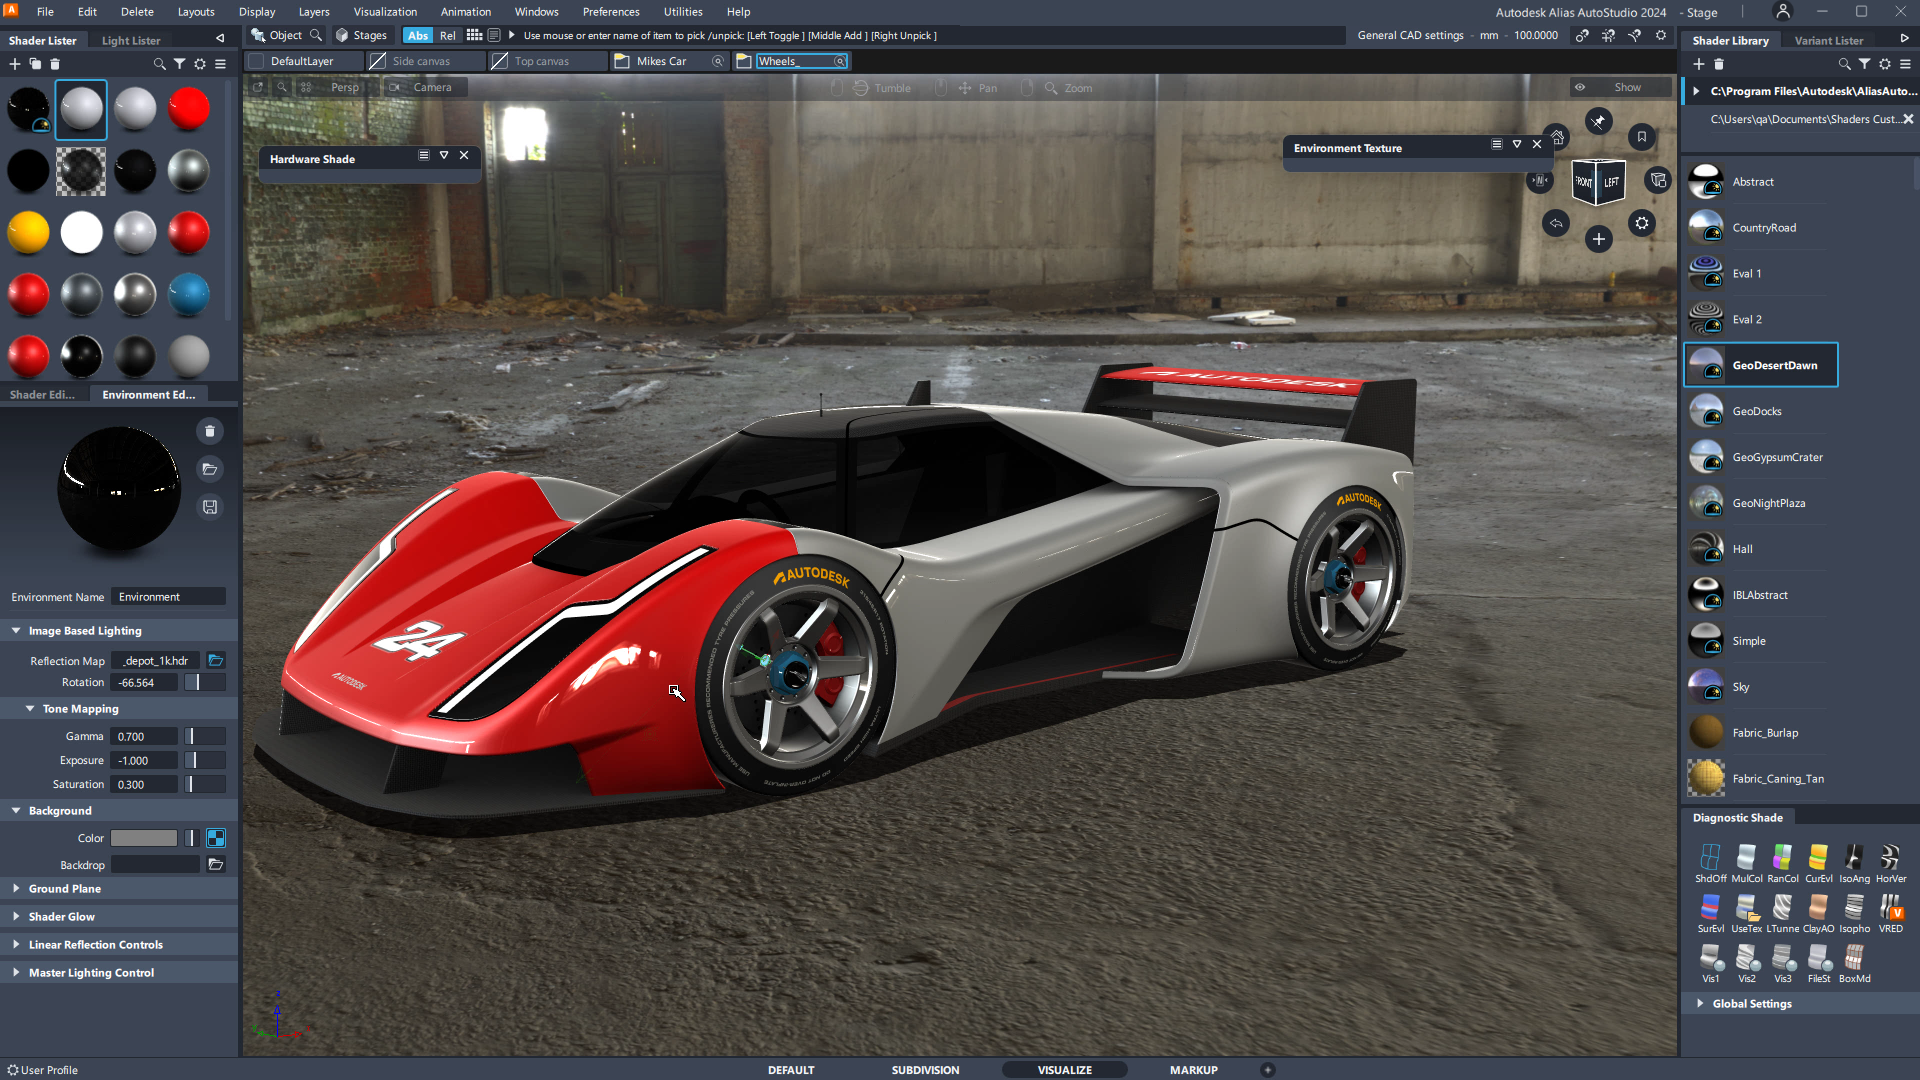1920x1080 pixels.
Task: Open General CAD settings
Action: point(1410,36)
